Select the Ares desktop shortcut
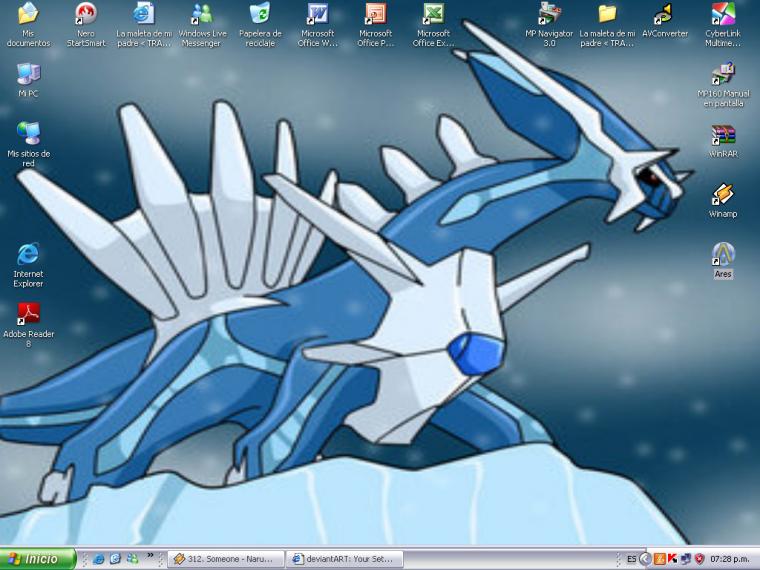The width and height of the screenshot is (760, 570). (723, 260)
